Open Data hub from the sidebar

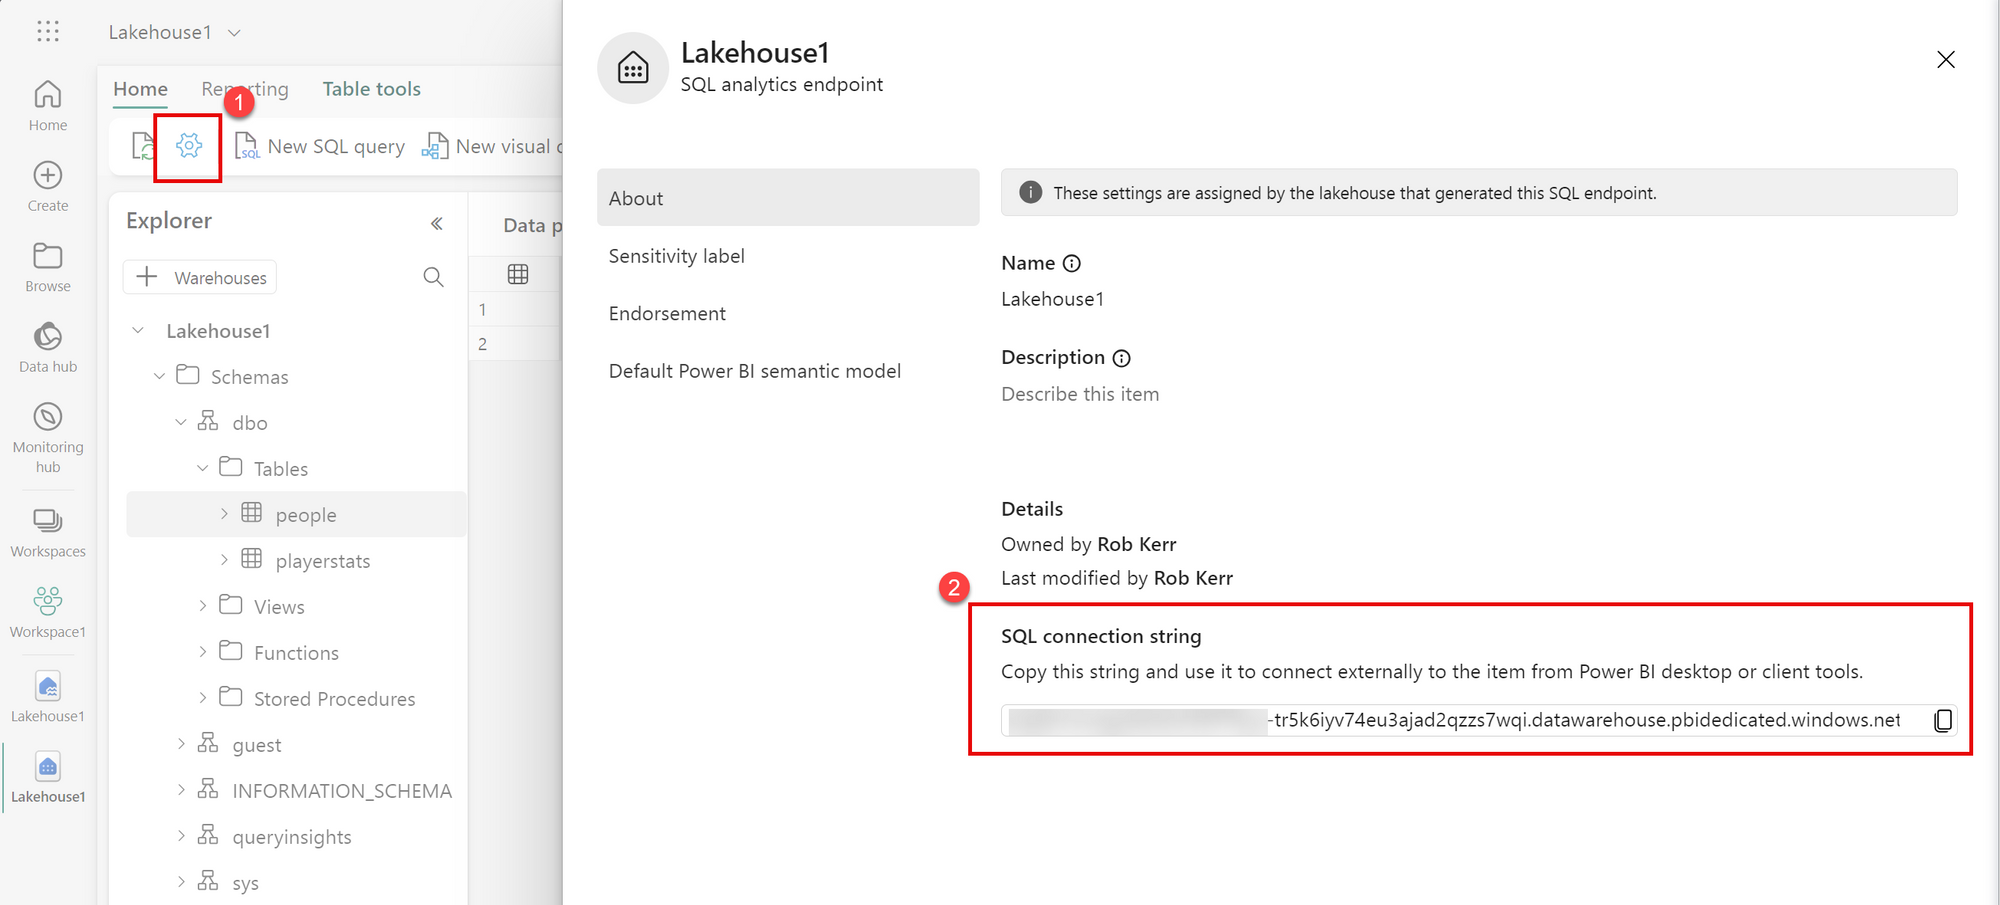click(x=48, y=347)
